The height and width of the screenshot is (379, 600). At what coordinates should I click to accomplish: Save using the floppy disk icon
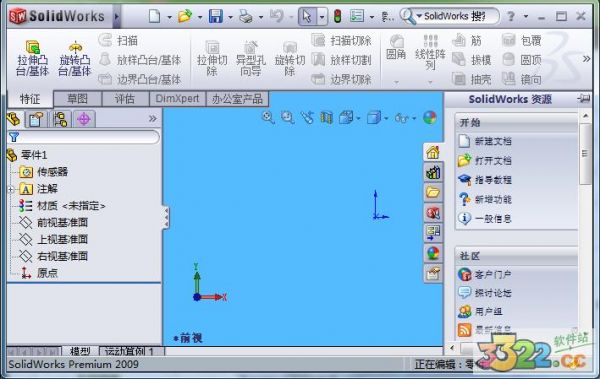point(215,16)
